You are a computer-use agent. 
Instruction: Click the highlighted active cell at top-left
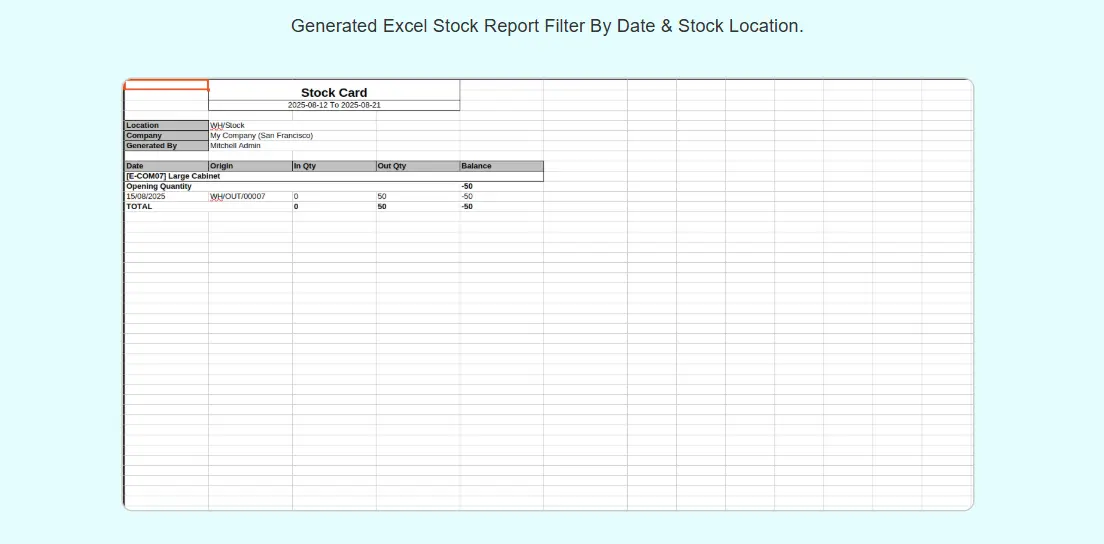pos(166,85)
